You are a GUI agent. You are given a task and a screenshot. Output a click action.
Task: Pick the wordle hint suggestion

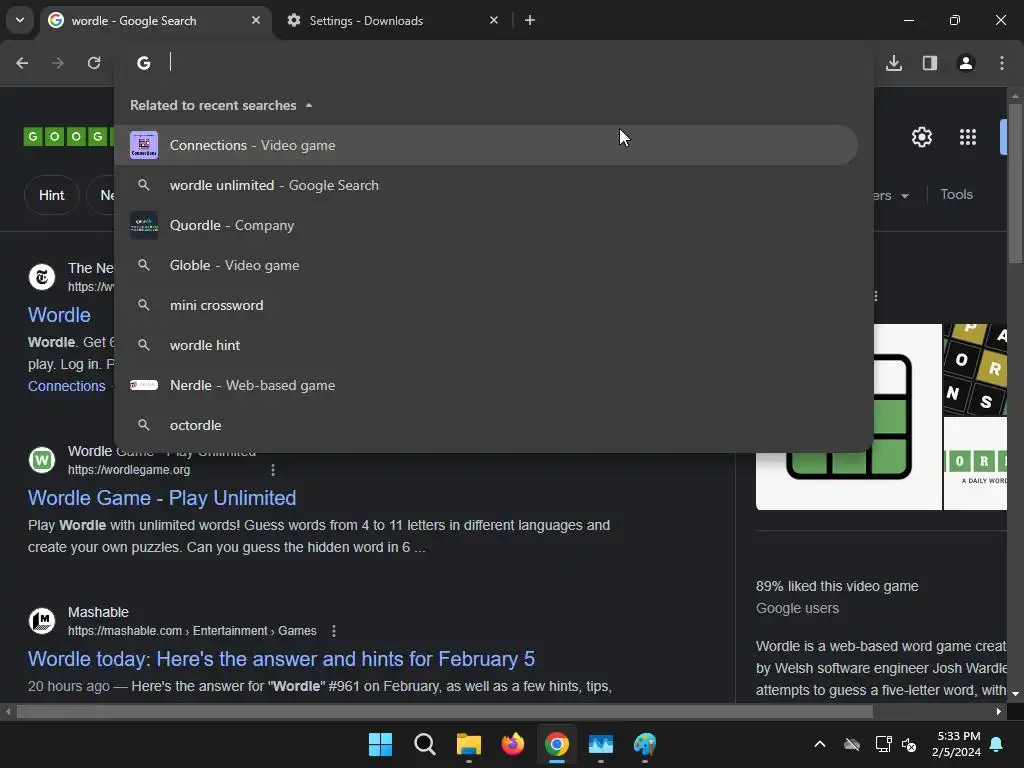[x=485, y=345]
